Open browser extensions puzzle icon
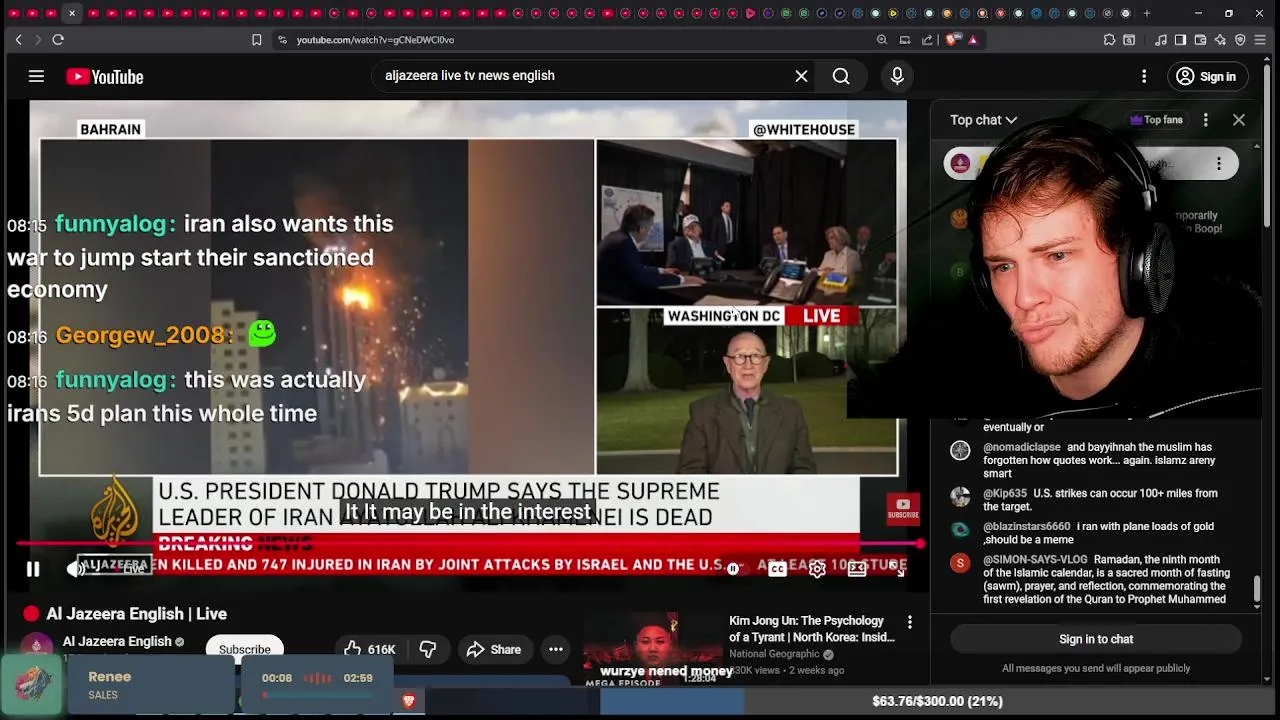The height and width of the screenshot is (720, 1280). pyautogui.click(x=1109, y=40)
